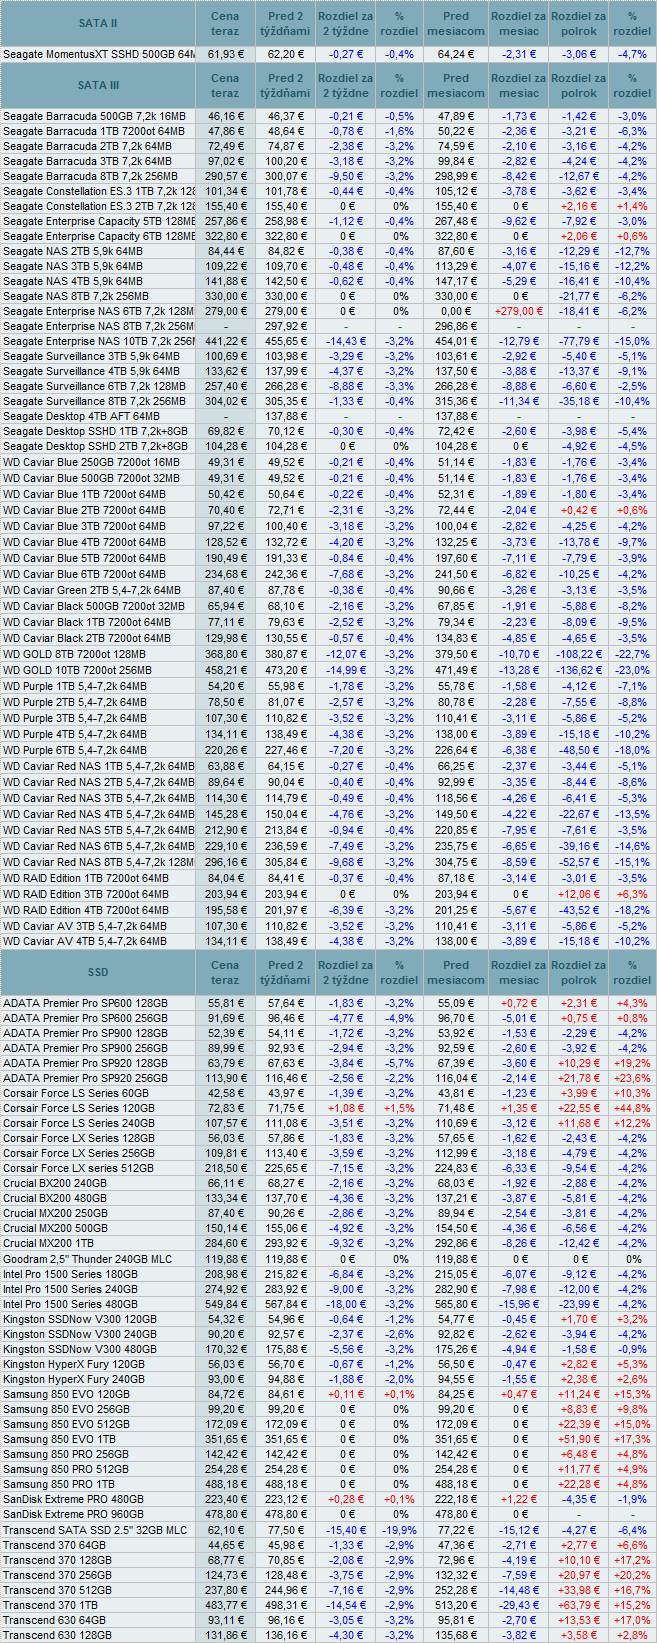Select Intel Pro 1500 Series 180GB
Image resolution: width=657 pixels, height=1643 pixels.
pos(70,1274)
